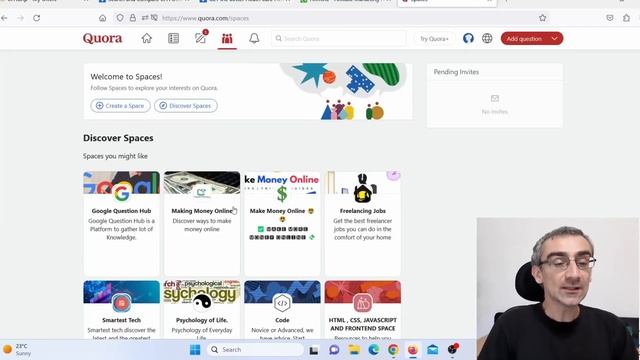This screenshot has width=640, height=360.
Task: Open the language globe icon
Action: pyautogui.click(x=487, y=38)
